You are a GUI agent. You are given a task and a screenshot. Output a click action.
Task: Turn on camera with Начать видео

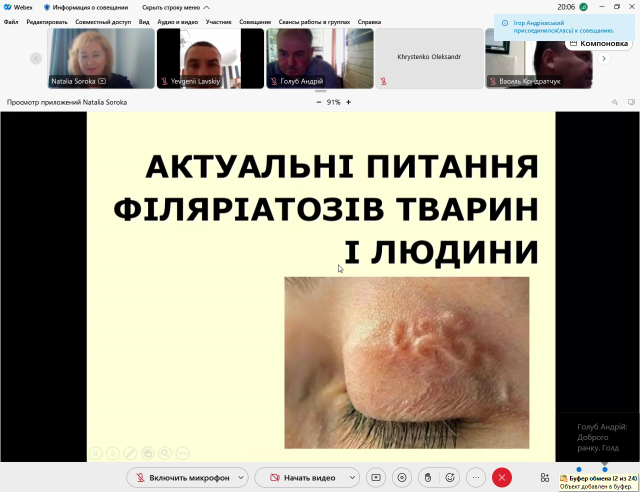coord(302,478)
